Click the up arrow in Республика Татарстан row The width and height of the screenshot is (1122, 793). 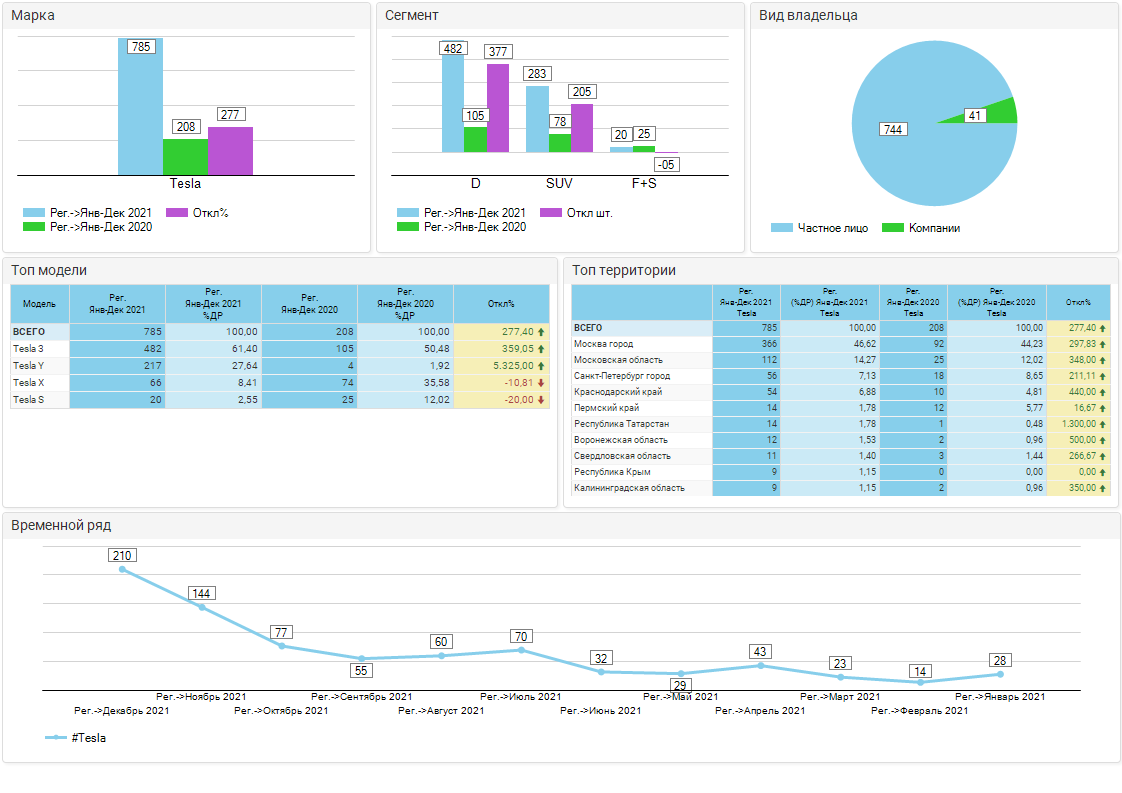(x=1103, y=424)
